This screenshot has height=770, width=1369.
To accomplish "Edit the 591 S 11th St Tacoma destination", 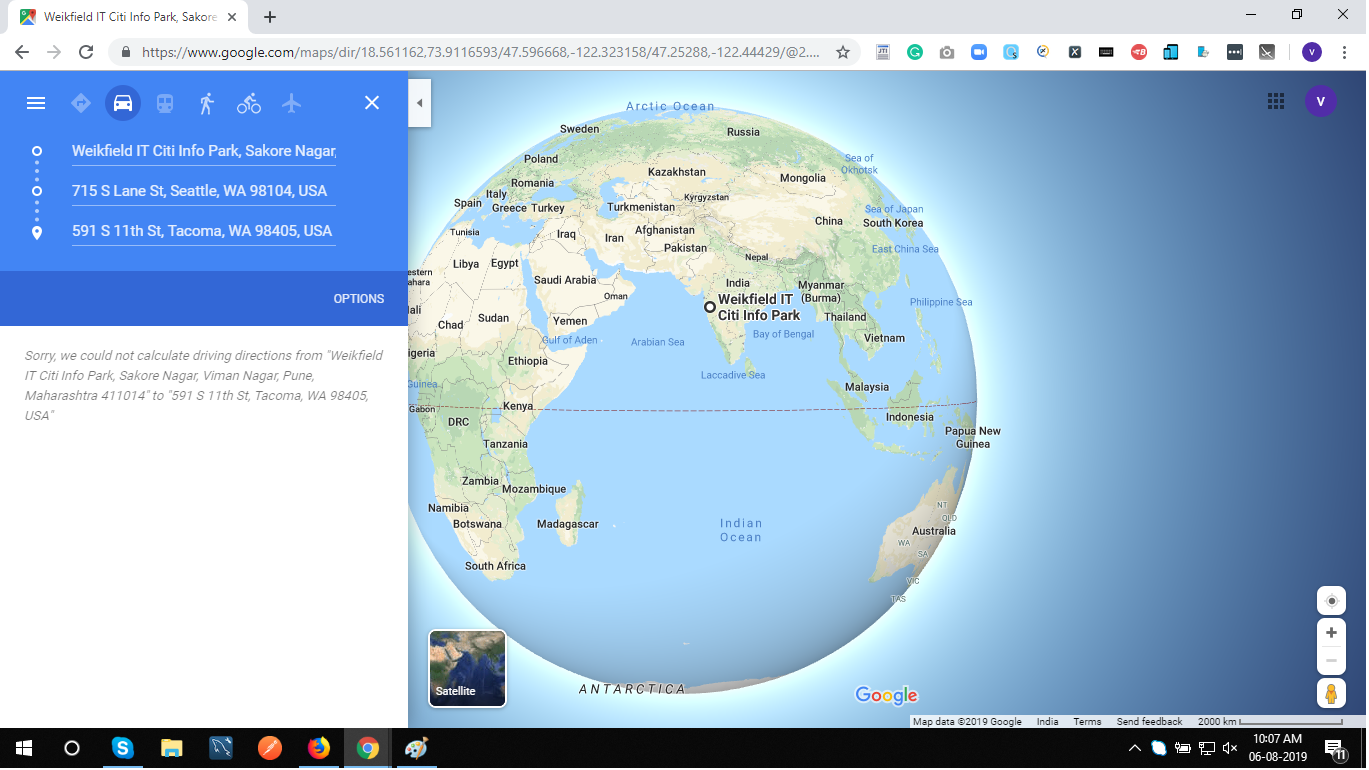I will (x=204, y=231).
